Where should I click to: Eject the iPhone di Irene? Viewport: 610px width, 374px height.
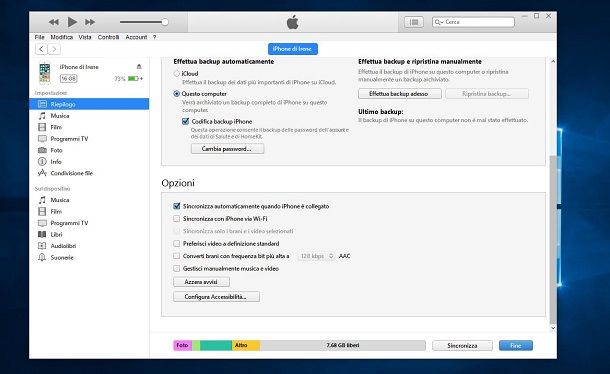(x=139, y=67)
